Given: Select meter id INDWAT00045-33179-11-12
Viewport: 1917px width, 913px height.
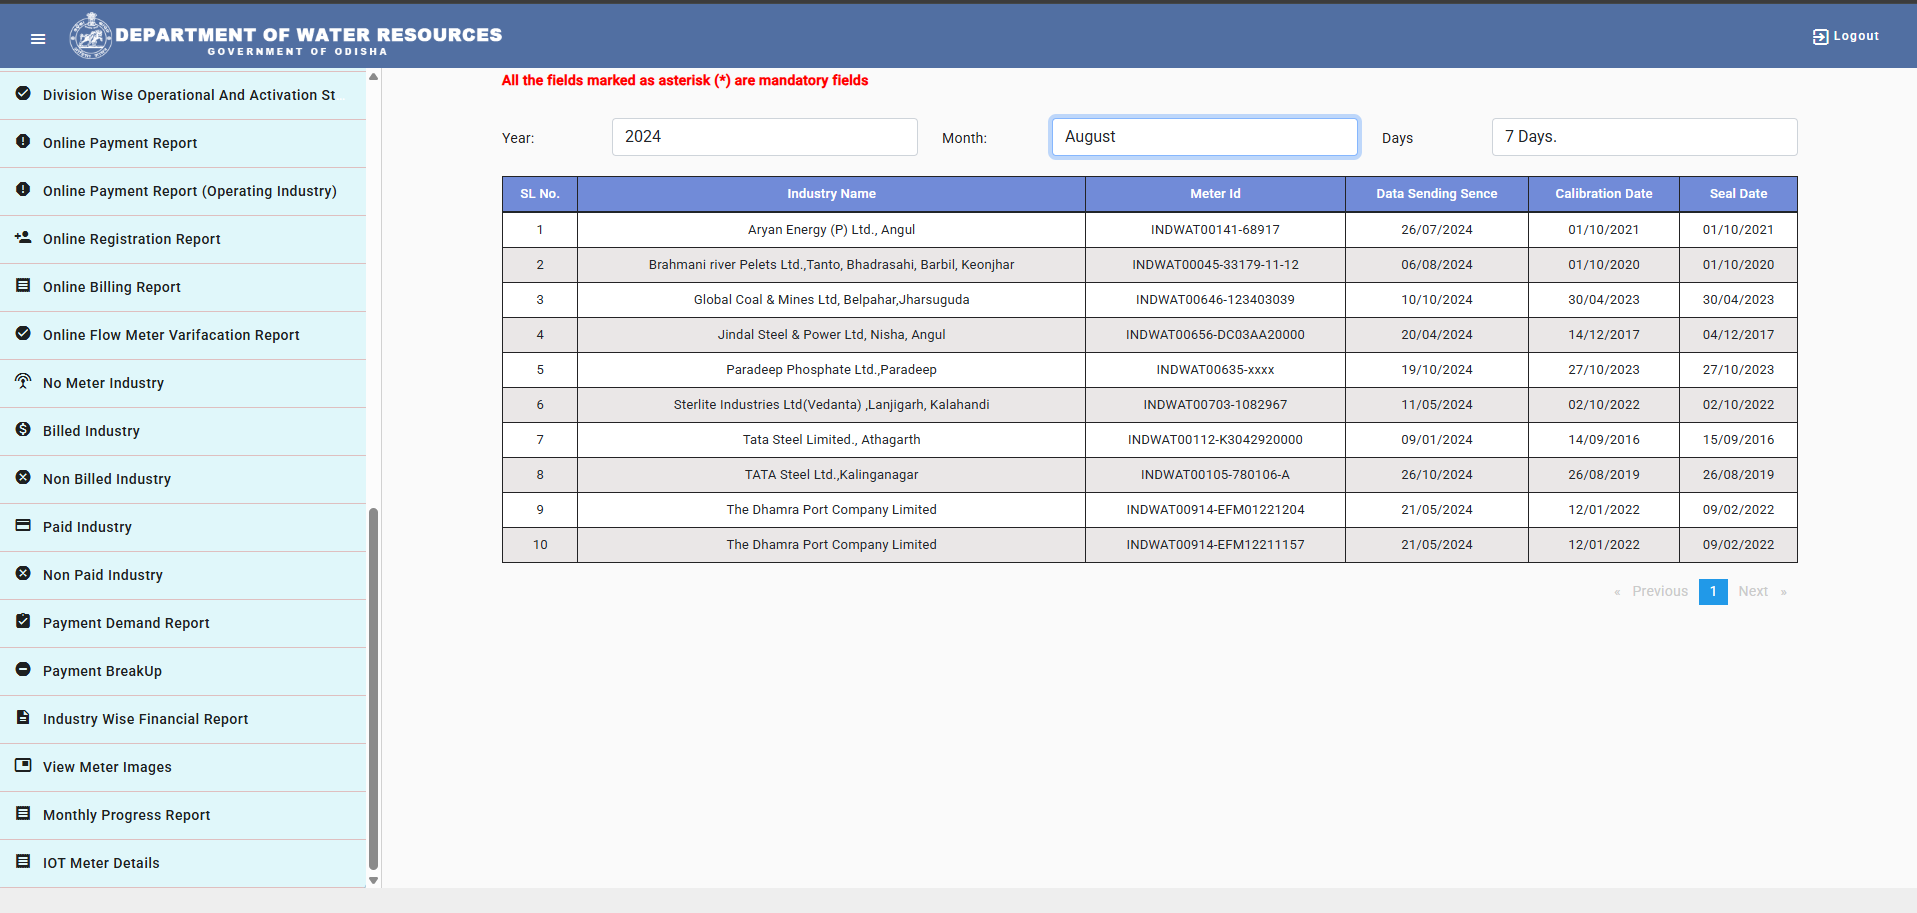Looking at the screenshot, I should click(x=1215, y=265).
